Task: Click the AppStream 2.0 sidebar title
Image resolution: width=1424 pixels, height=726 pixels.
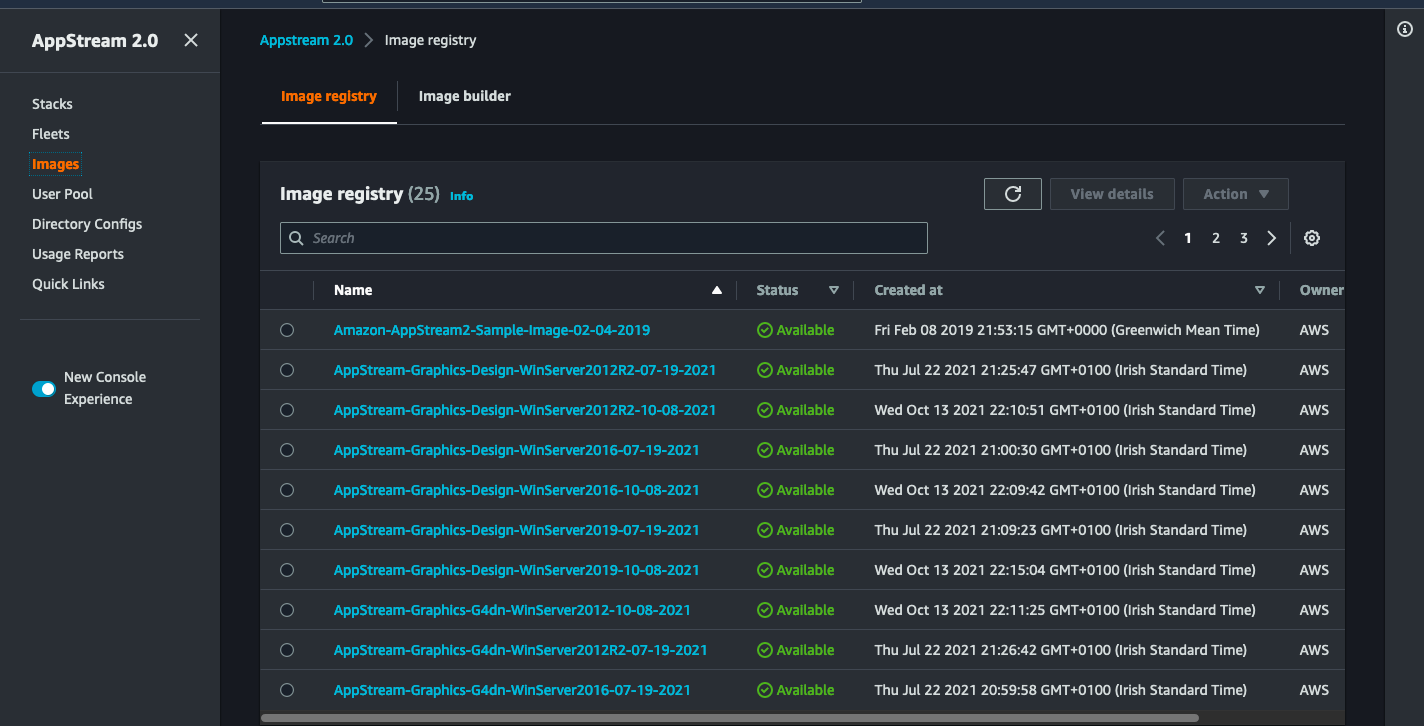Action: pyautogui.click(x=95, y=41)
